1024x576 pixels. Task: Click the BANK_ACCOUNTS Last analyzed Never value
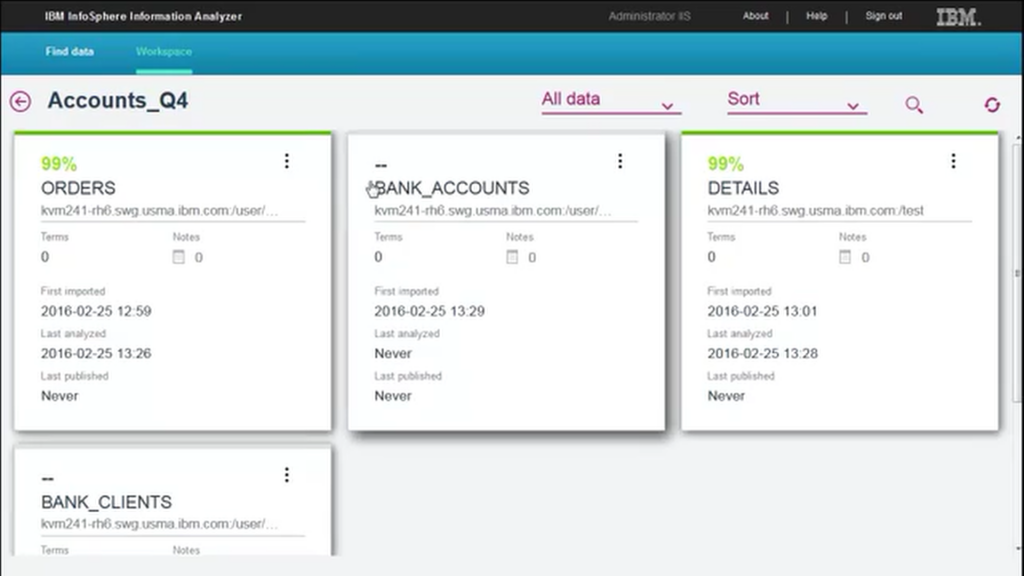click(x=393, y=353)
